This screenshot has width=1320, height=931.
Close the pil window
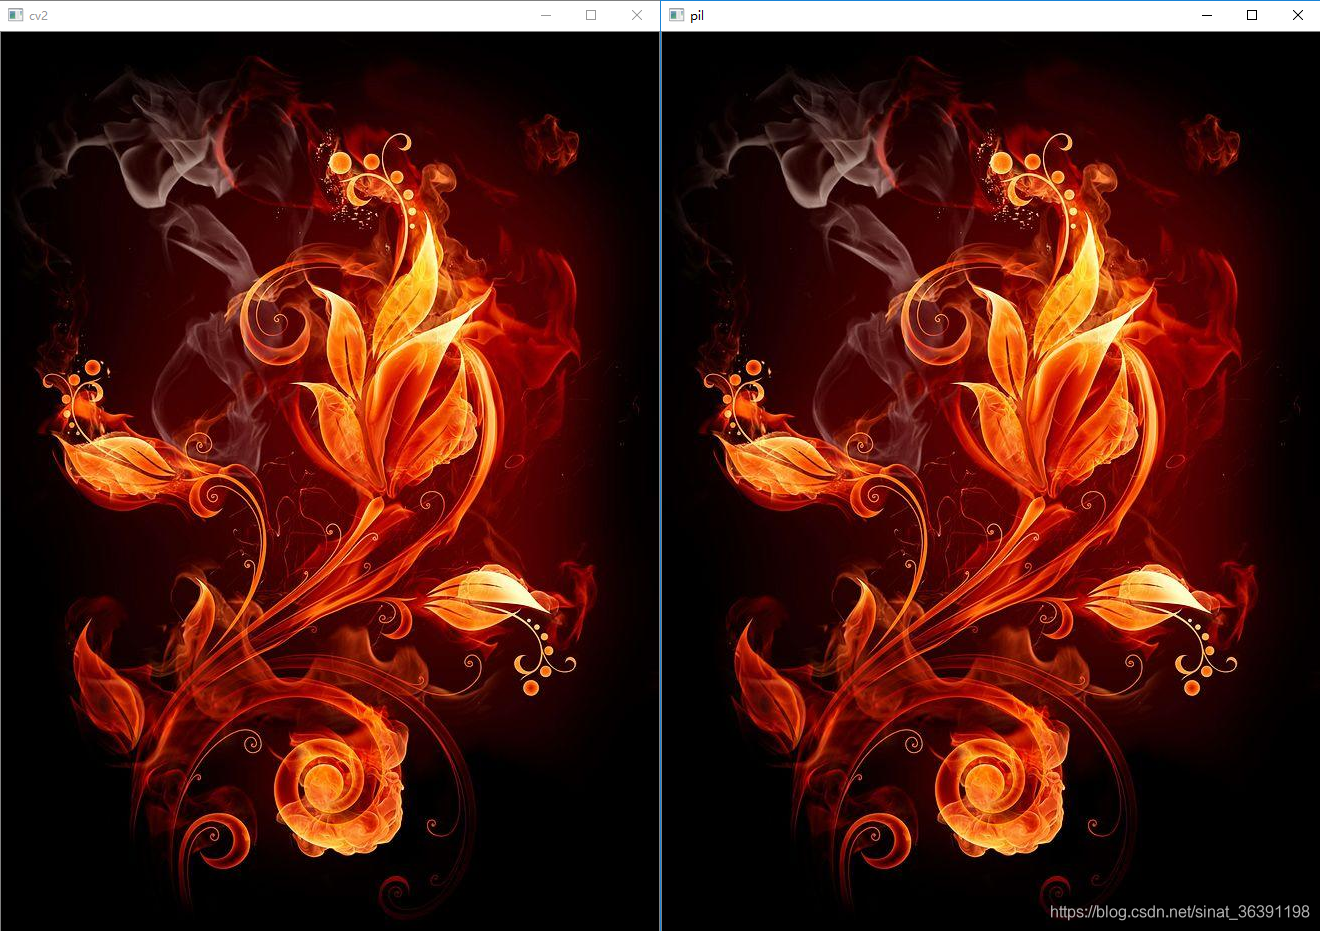(x=1297, y=15)
